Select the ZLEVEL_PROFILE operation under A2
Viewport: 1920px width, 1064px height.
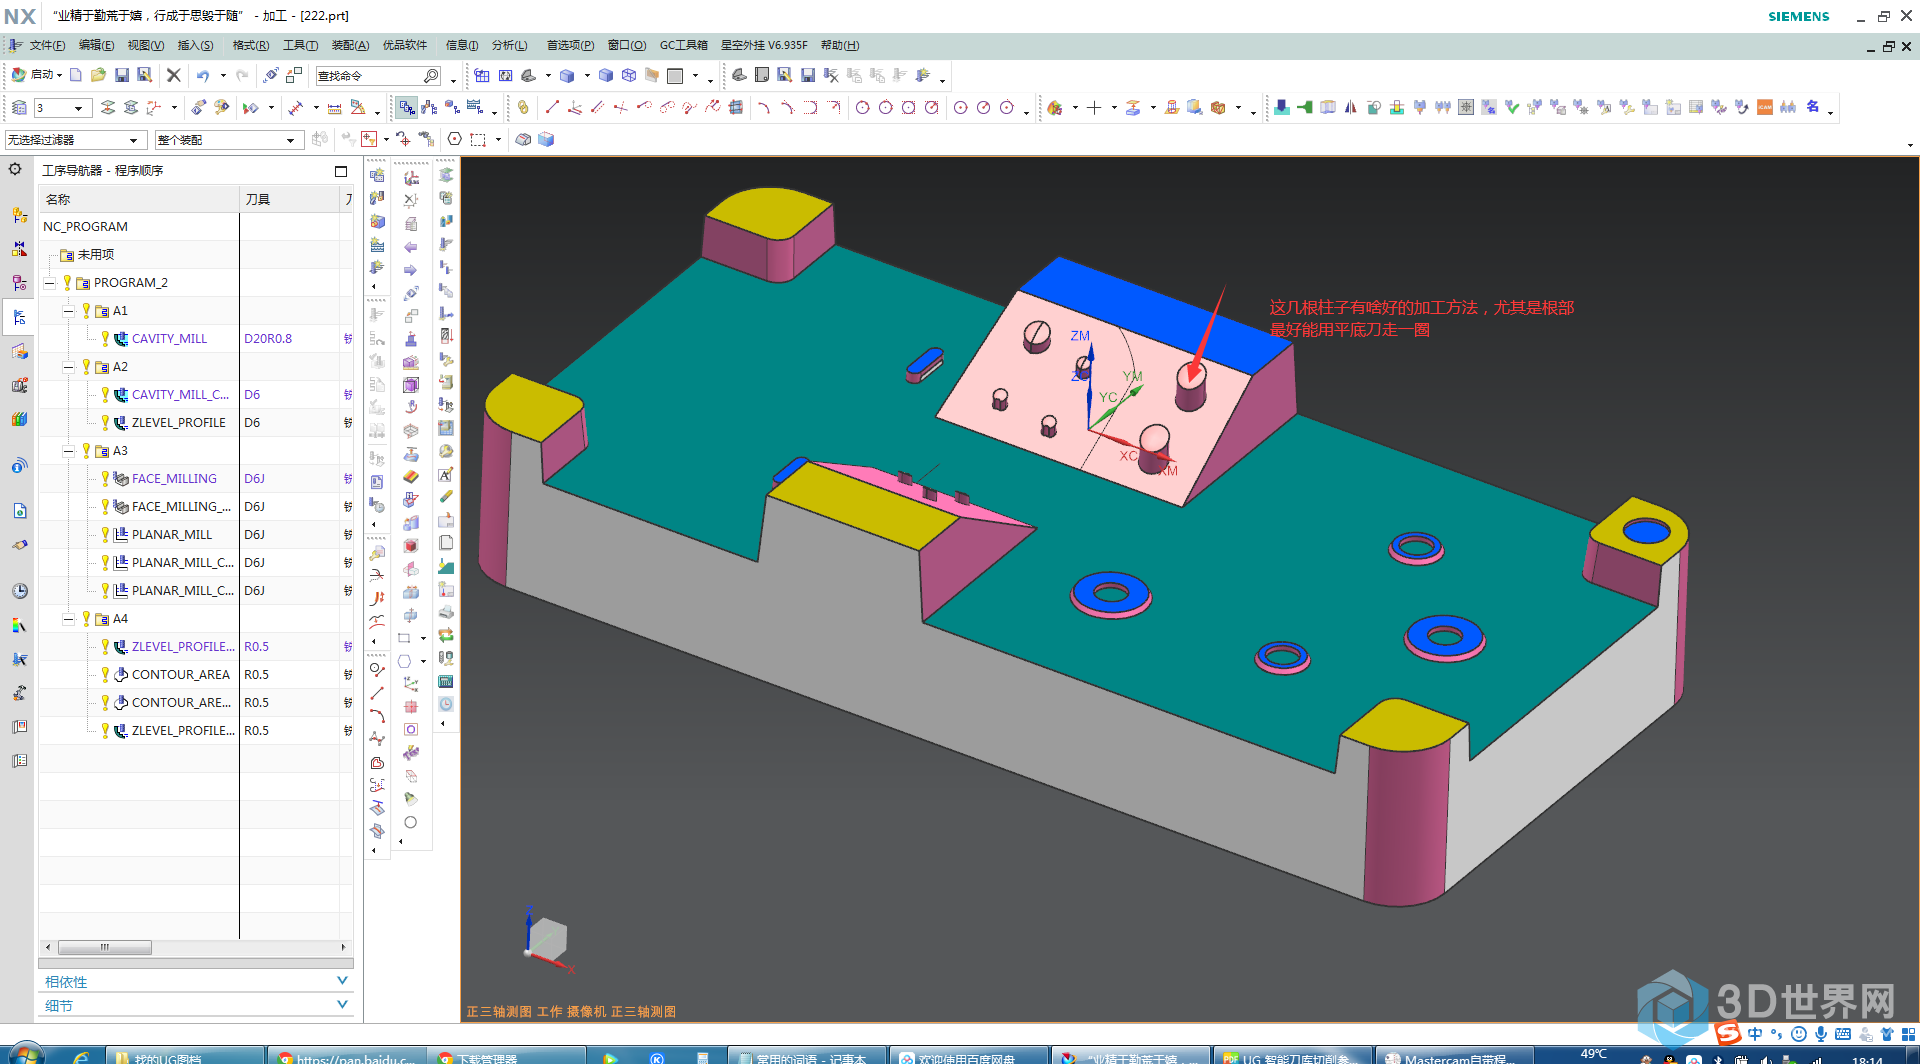[178, 423]
